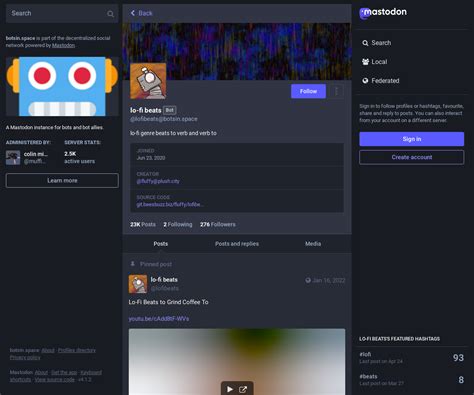Open the Mastodon link in server description
This screenshot has height=395, width=474.
click(63, 45)
